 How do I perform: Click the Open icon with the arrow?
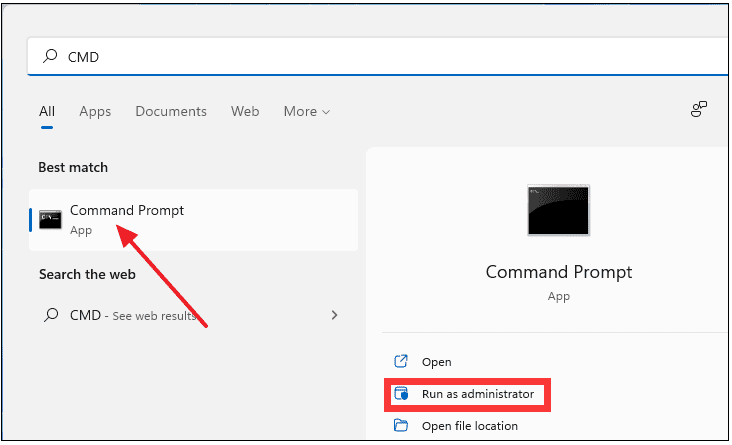tap(401, 362)
